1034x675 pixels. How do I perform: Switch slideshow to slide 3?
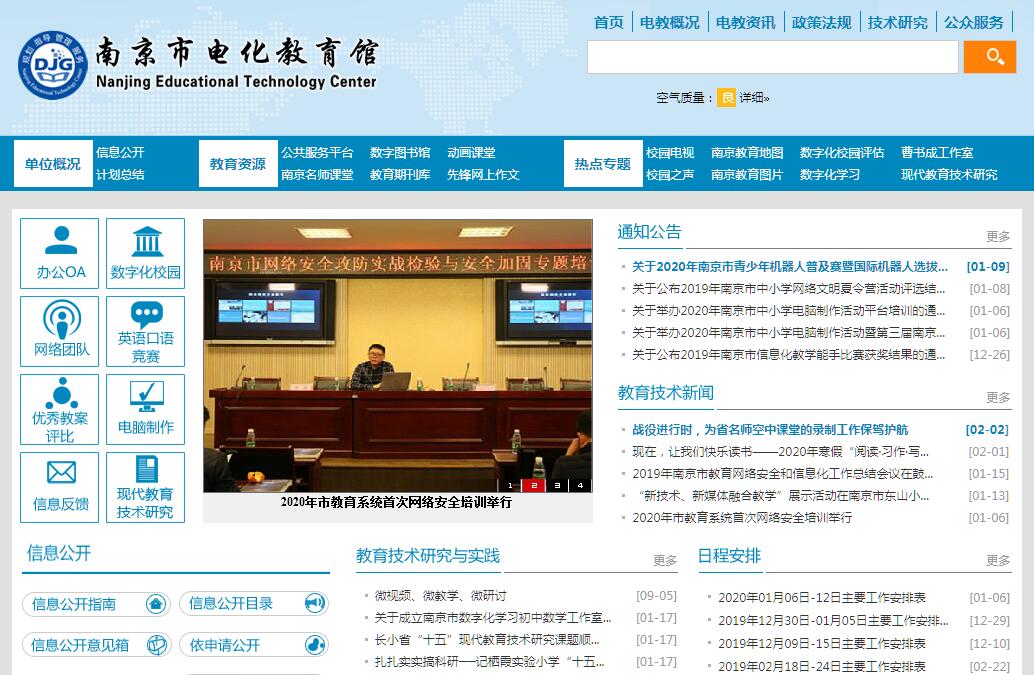click(x=557, y=486)
